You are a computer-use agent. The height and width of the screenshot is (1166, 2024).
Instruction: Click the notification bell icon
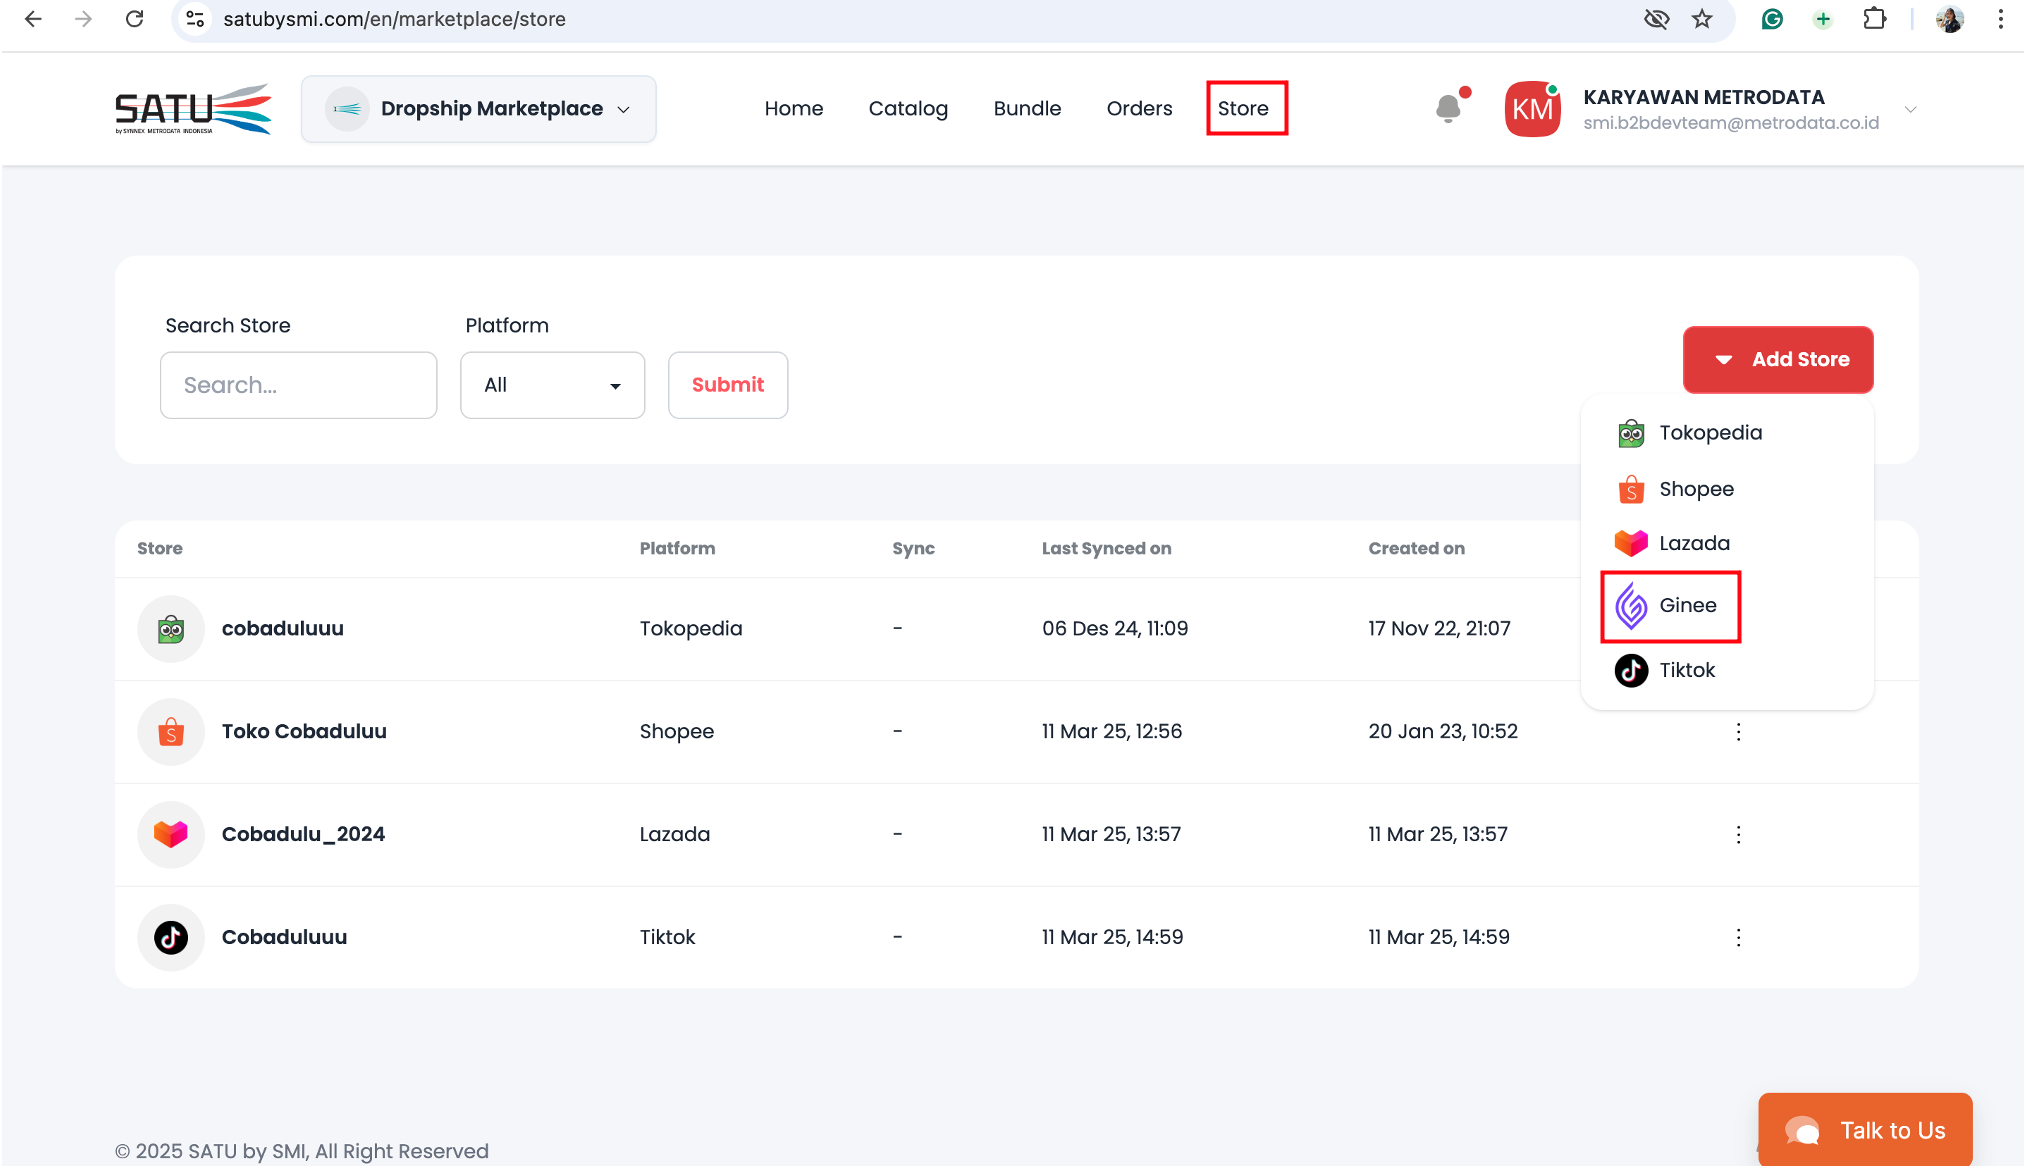[1448, 108]
